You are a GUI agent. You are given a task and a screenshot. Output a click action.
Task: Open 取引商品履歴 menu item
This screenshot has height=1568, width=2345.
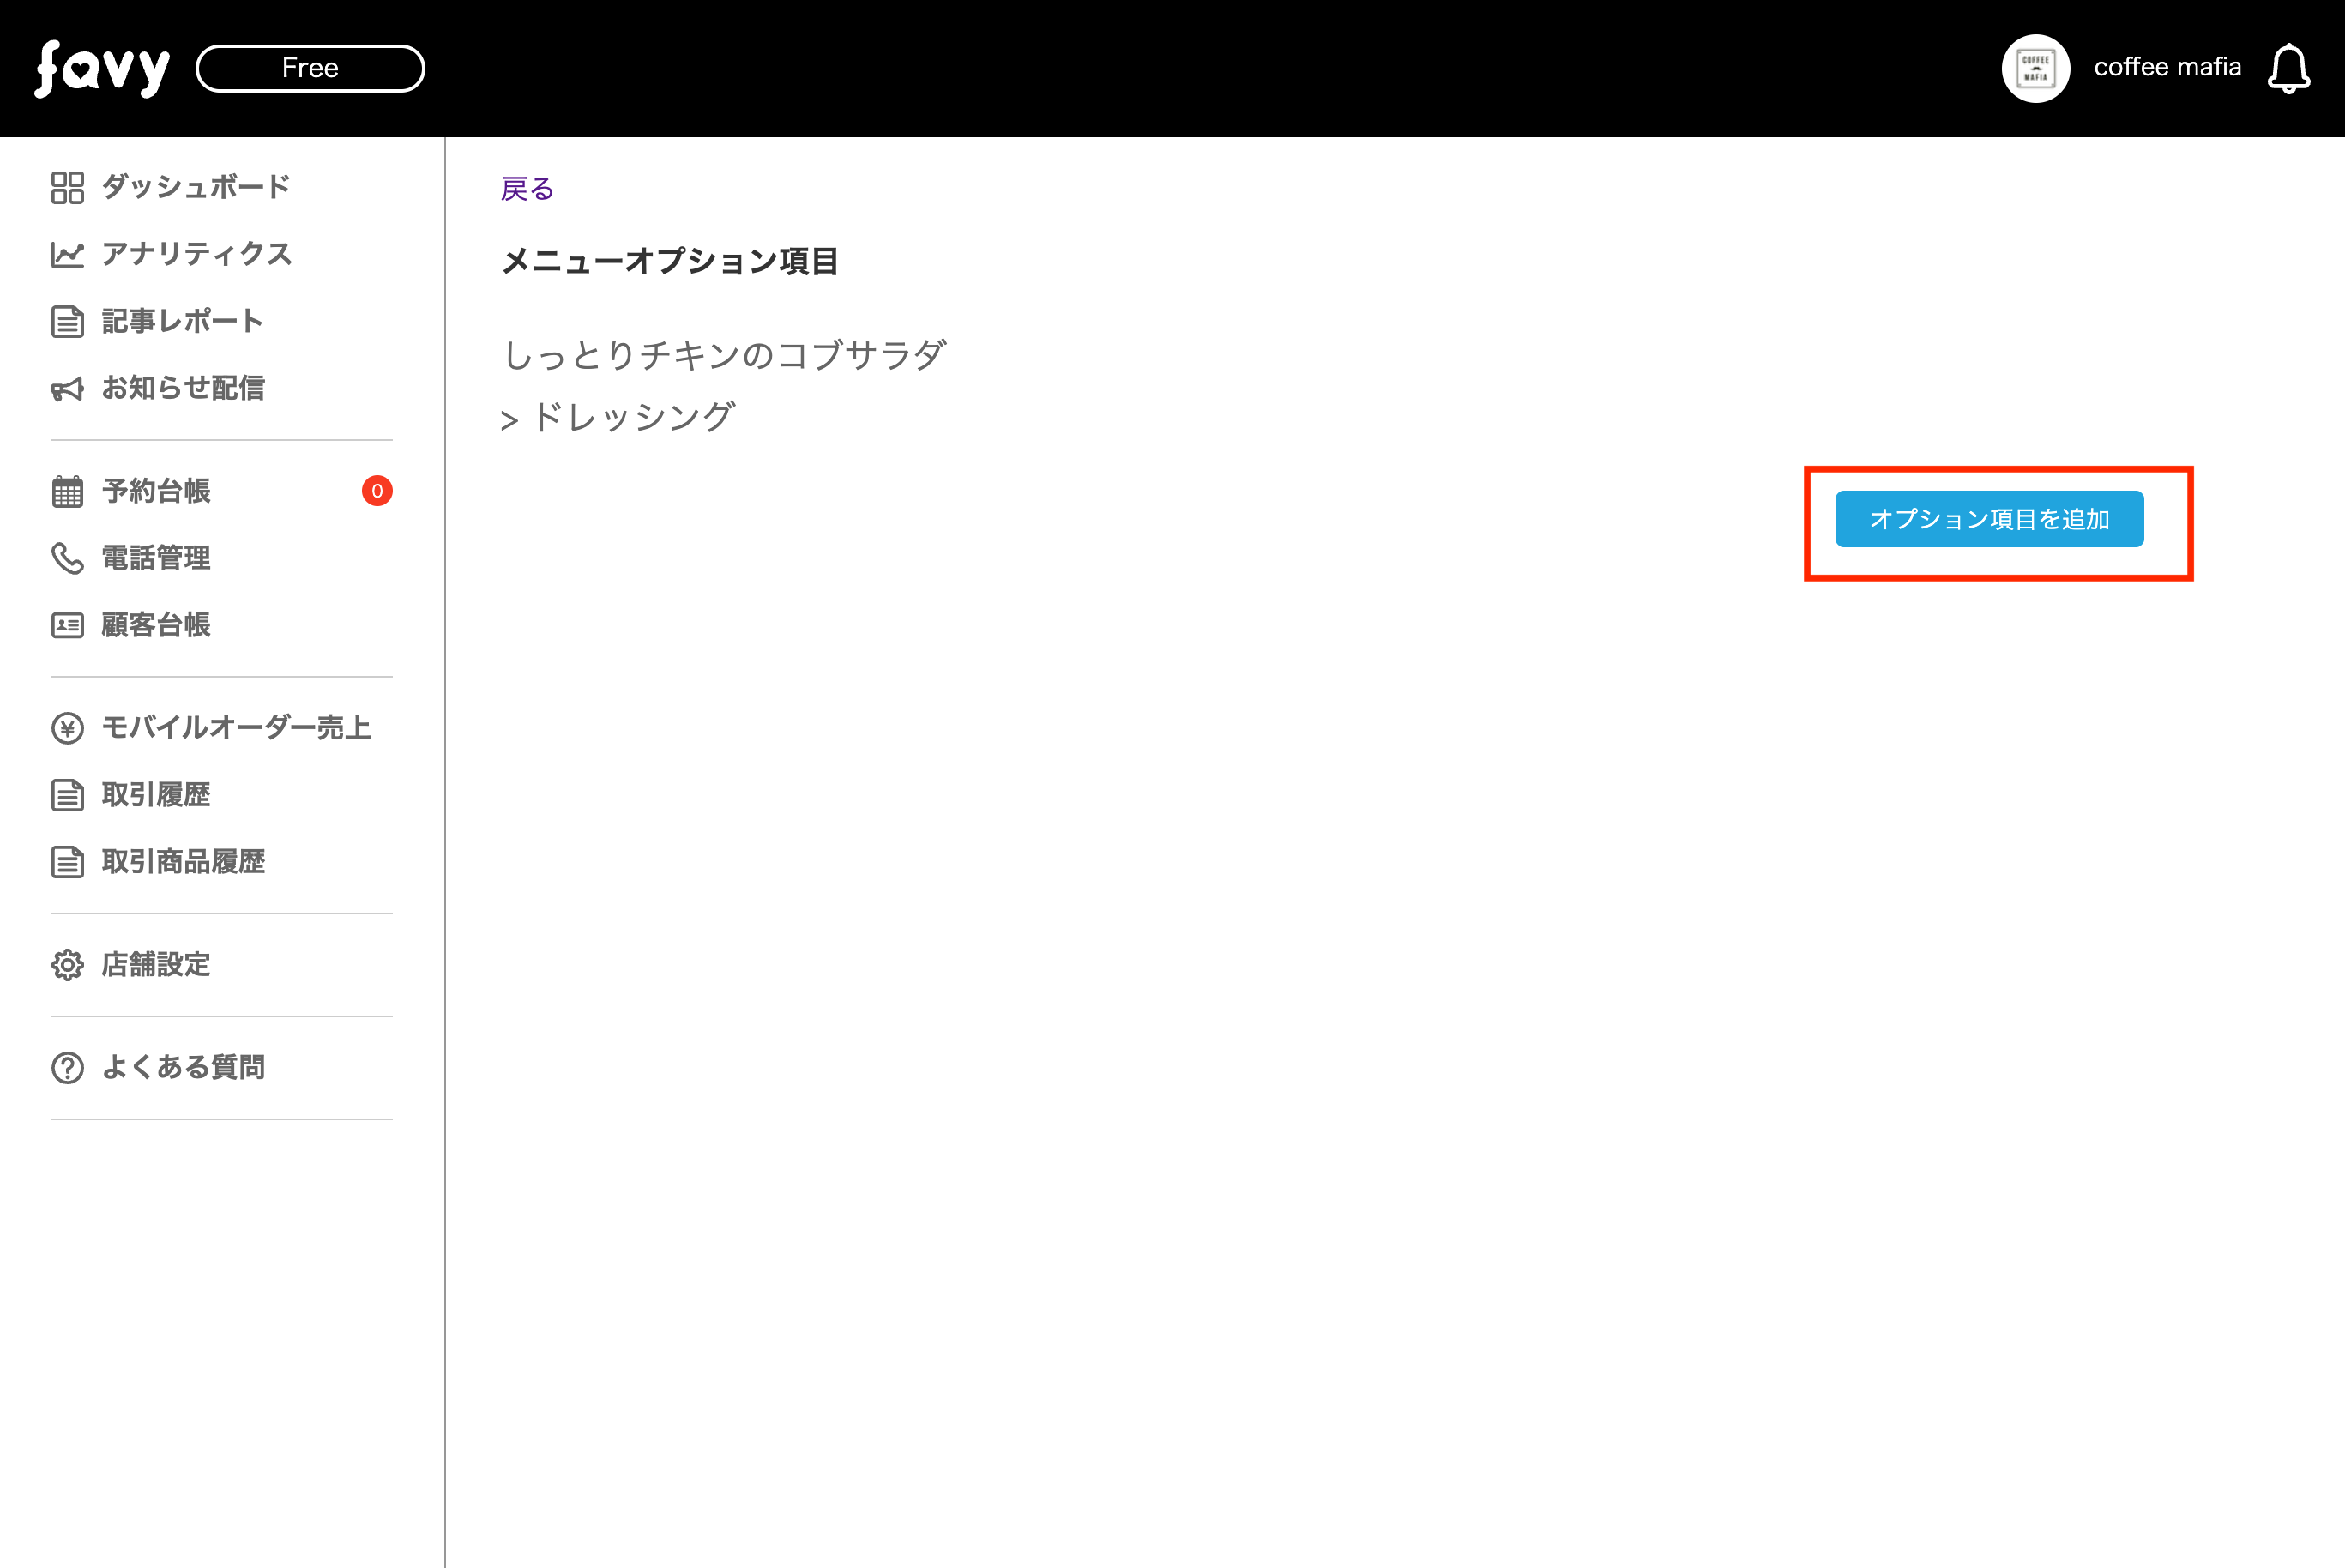click(183, 862)
